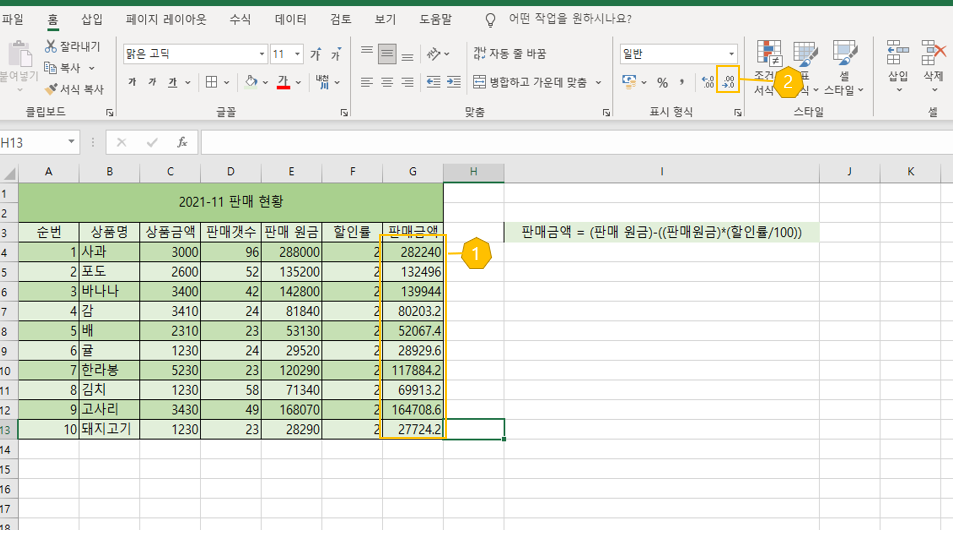Click into the formula bar input
This screenshot has height=534, width=955.
tap(576, 142)
